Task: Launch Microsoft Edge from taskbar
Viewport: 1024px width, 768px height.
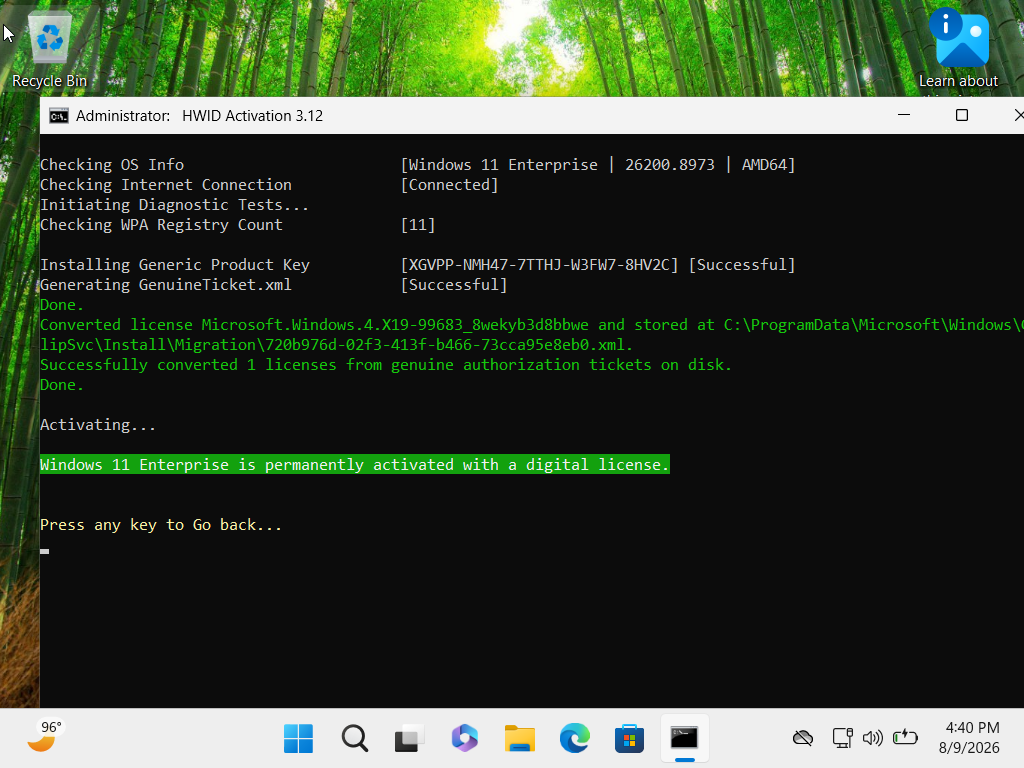Action: coord(575,739)
